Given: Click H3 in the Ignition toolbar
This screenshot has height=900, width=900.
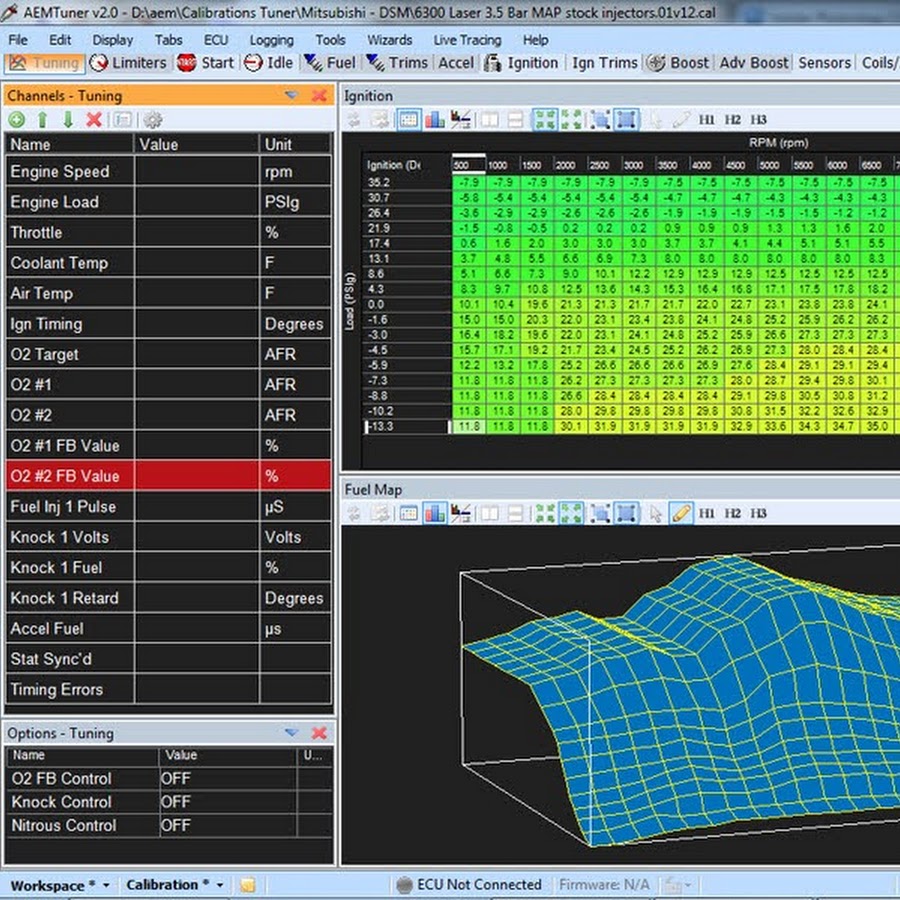Looking at the screenshot, I should coord(758,119).
